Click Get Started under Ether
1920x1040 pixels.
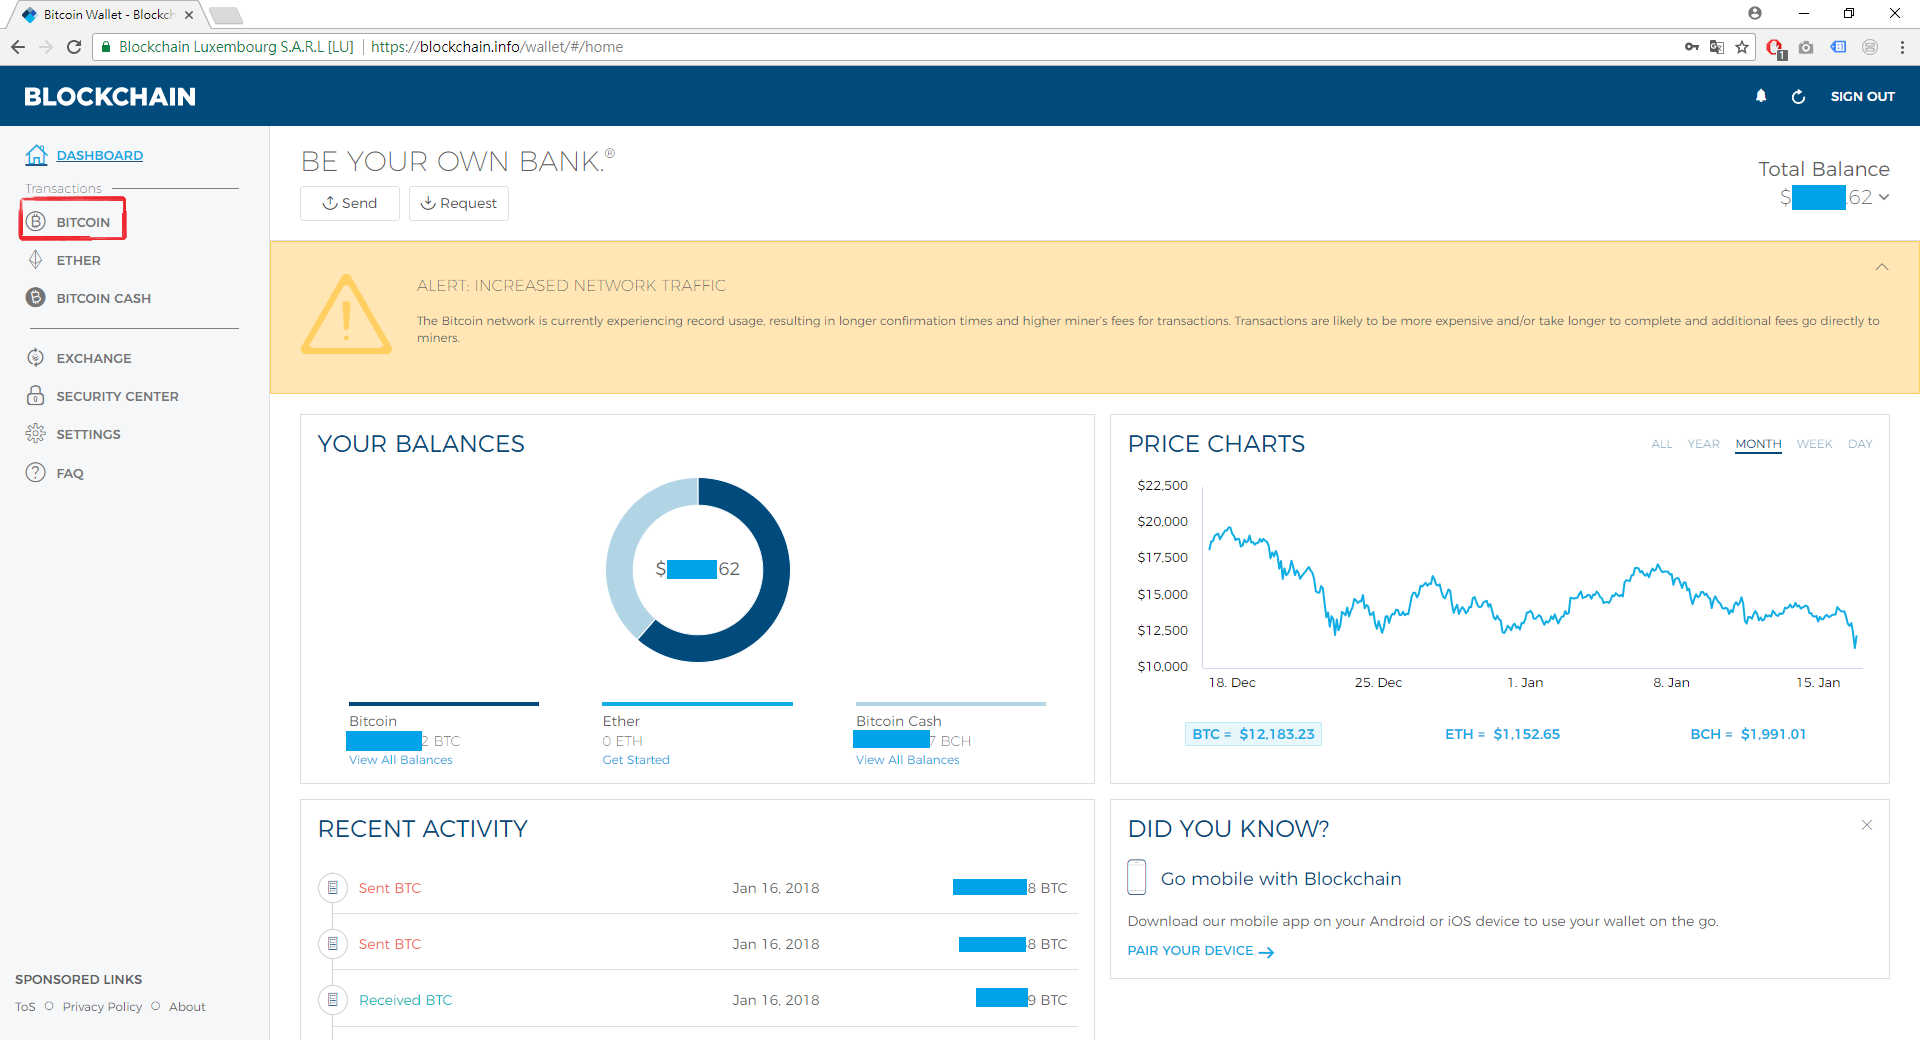(636, 760)
